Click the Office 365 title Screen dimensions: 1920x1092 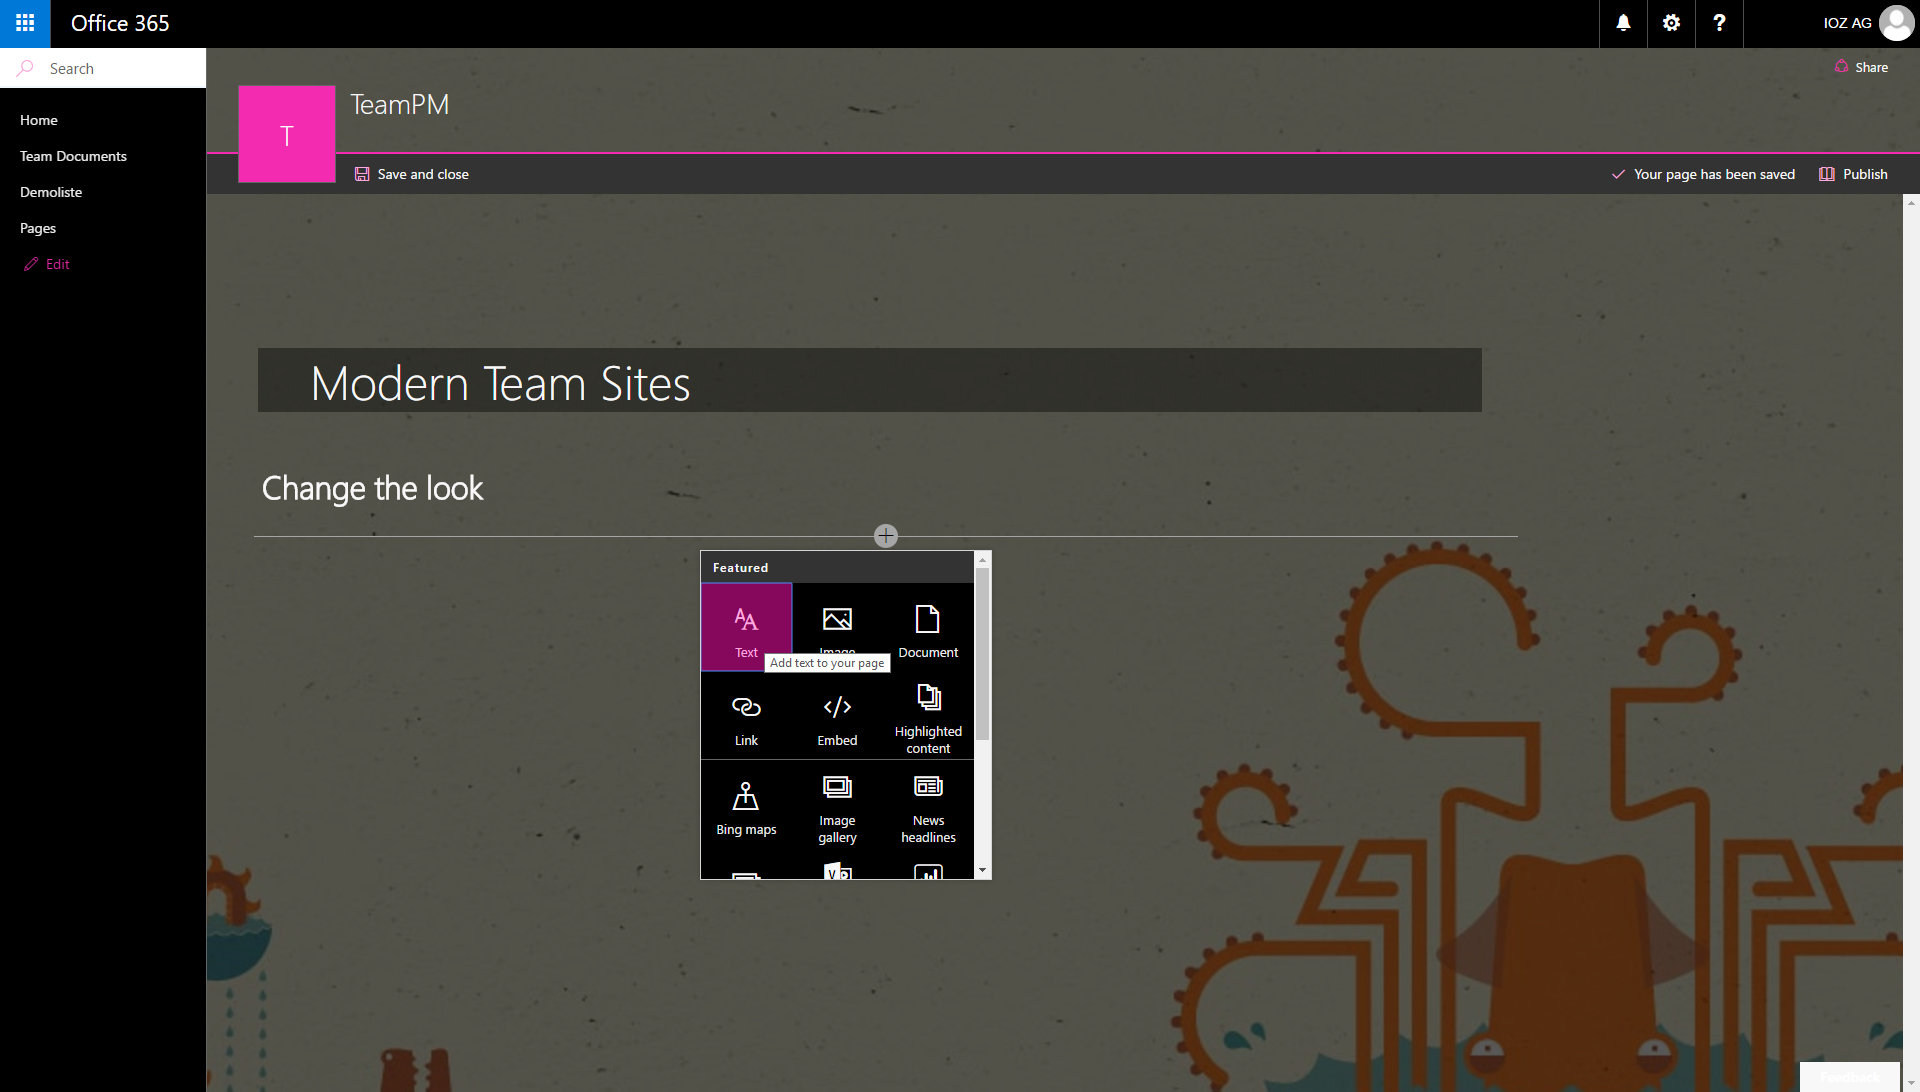click(x=120, y=23)
